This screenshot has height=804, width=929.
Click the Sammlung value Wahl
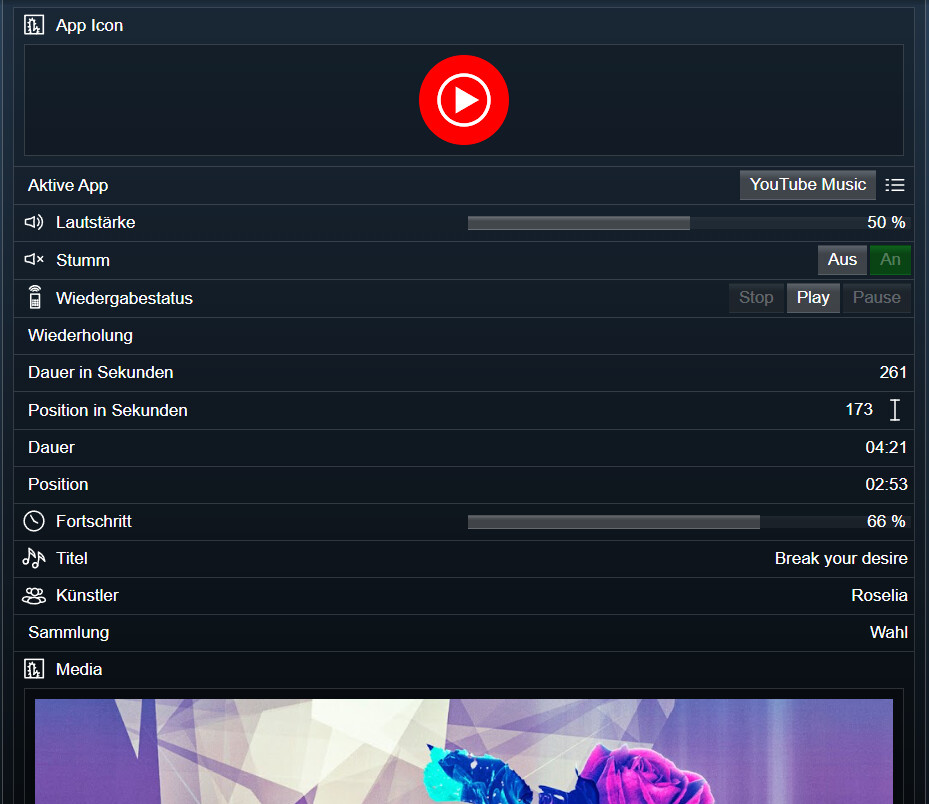pyautogui.click(x=888, y=632)
